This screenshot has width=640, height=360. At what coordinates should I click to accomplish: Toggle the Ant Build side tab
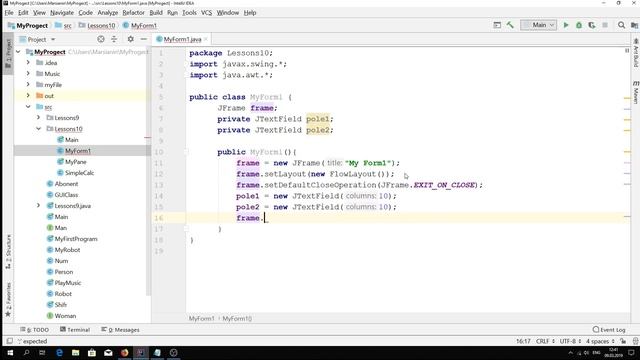[x=636, y=53]
